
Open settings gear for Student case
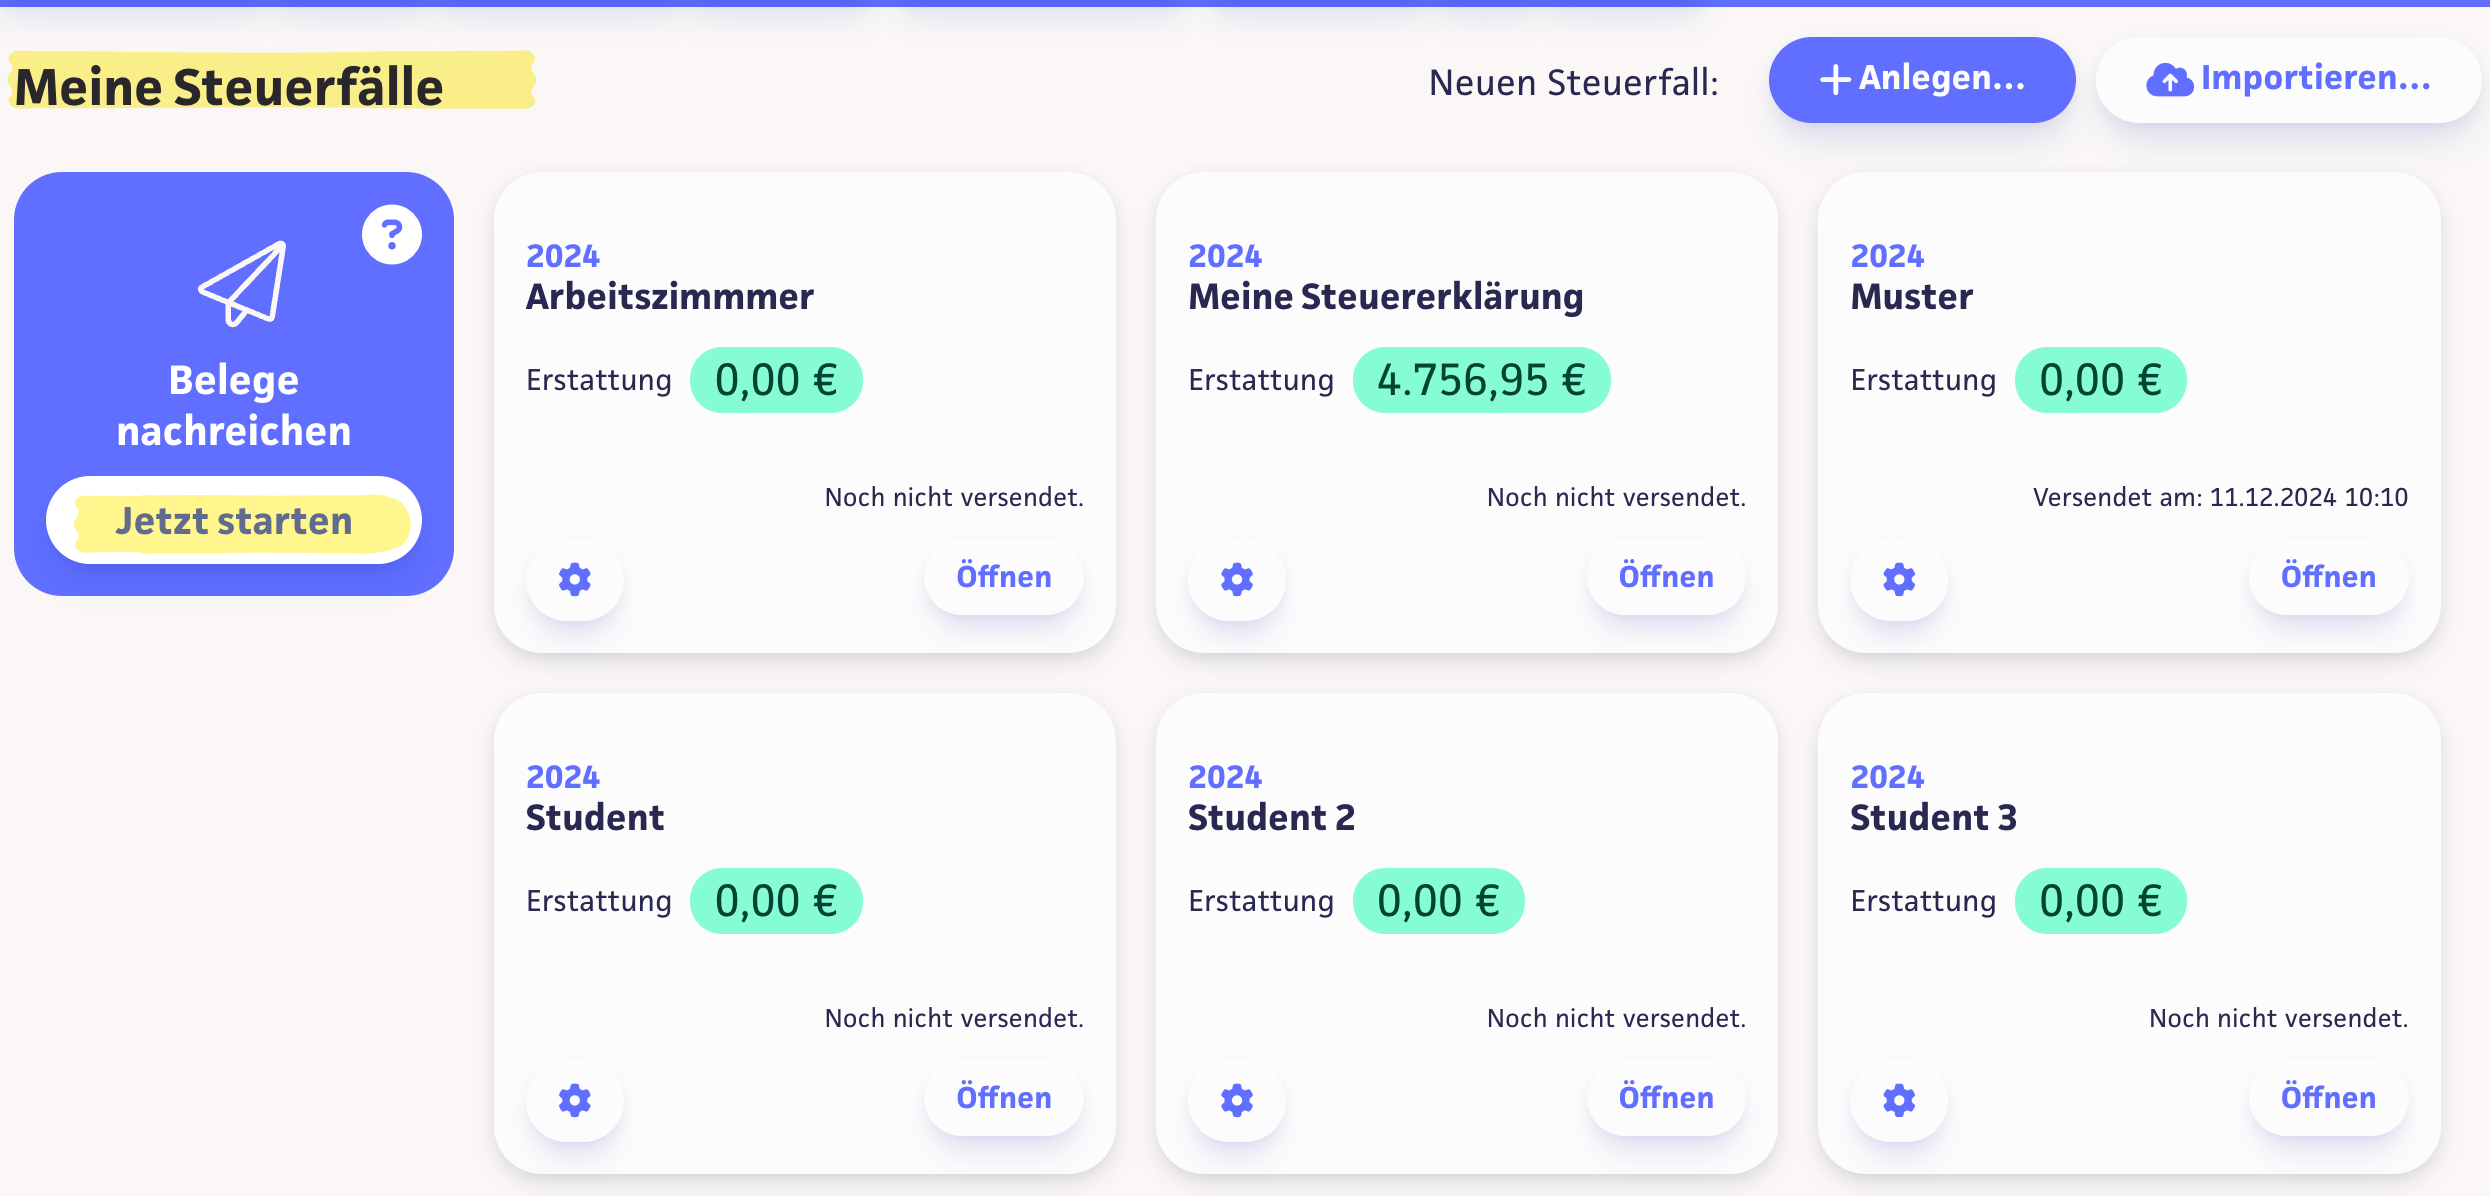pos(575,1100)
